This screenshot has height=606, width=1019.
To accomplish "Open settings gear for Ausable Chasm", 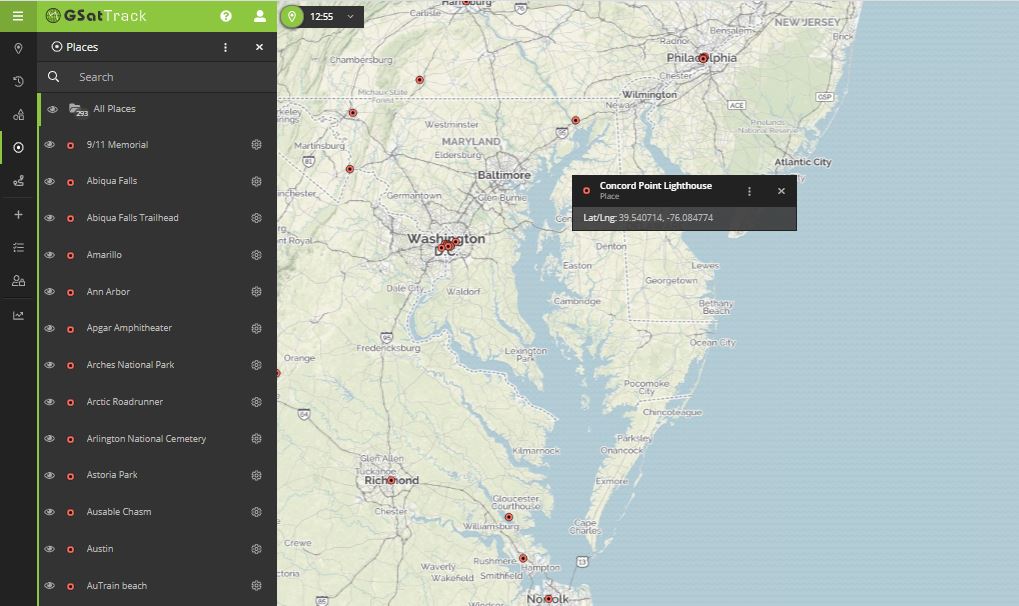I will (256, 512).
